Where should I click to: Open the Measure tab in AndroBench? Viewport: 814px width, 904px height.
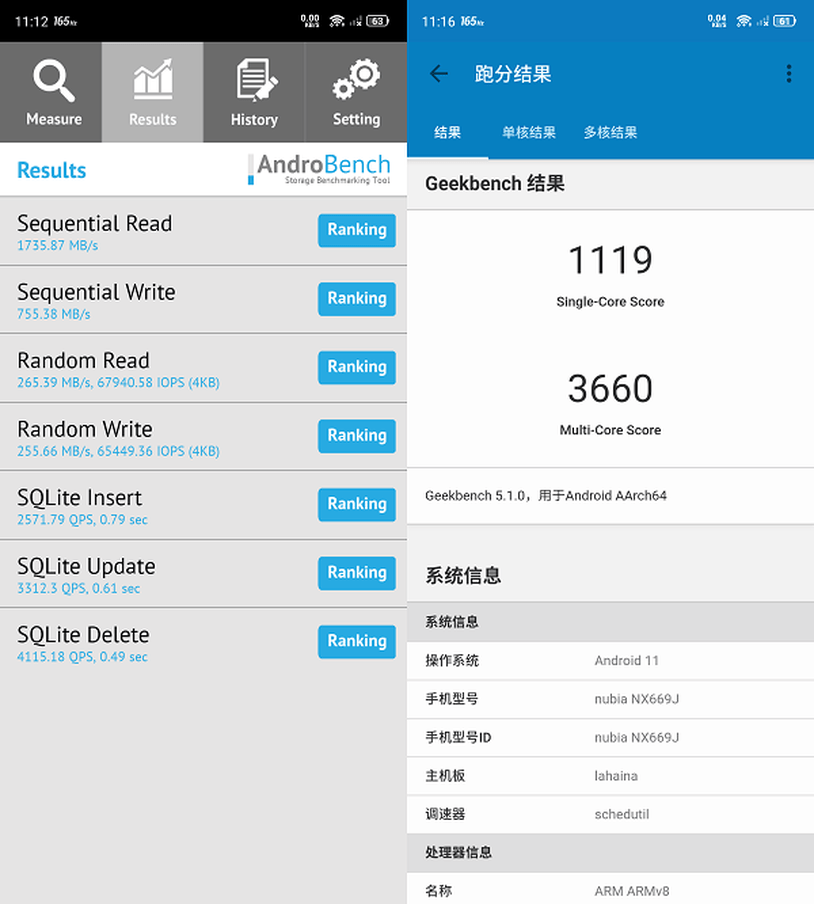coord(51,92)
